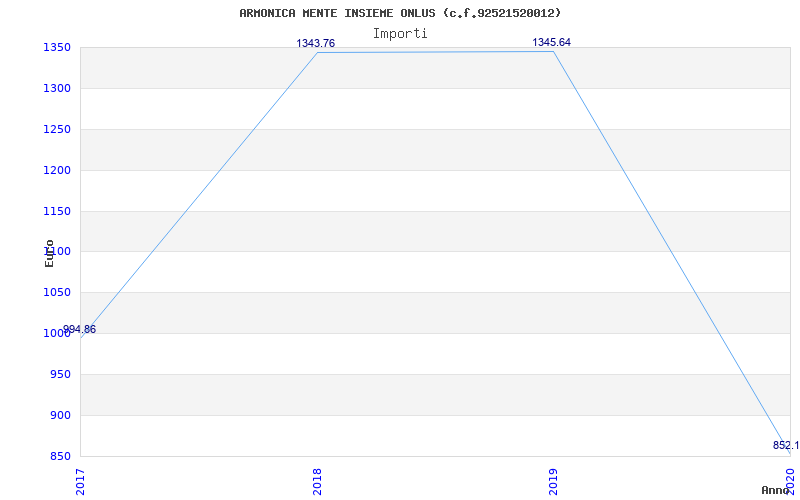Select data label 1343.76
Screen dimensions: 800x500
315,43
